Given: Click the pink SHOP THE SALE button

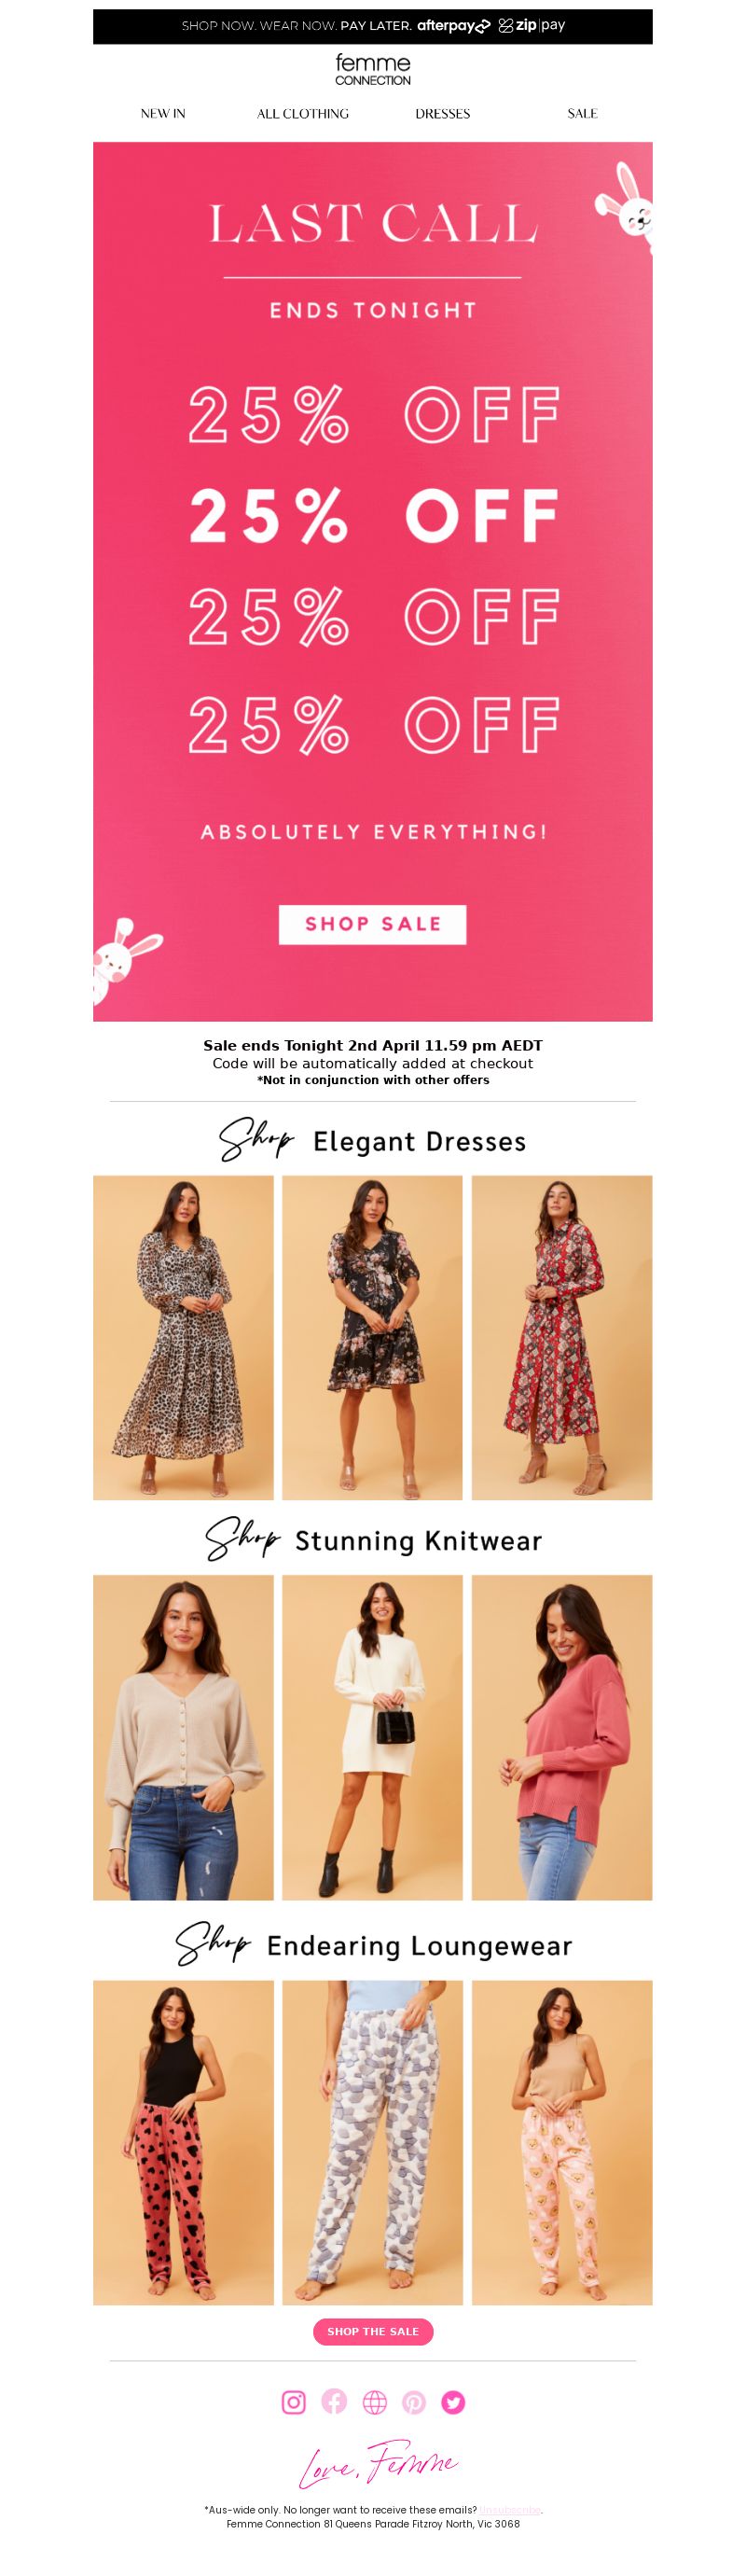Looking at the screenshot, I should pyautogui.click(x=373, y=2331).
